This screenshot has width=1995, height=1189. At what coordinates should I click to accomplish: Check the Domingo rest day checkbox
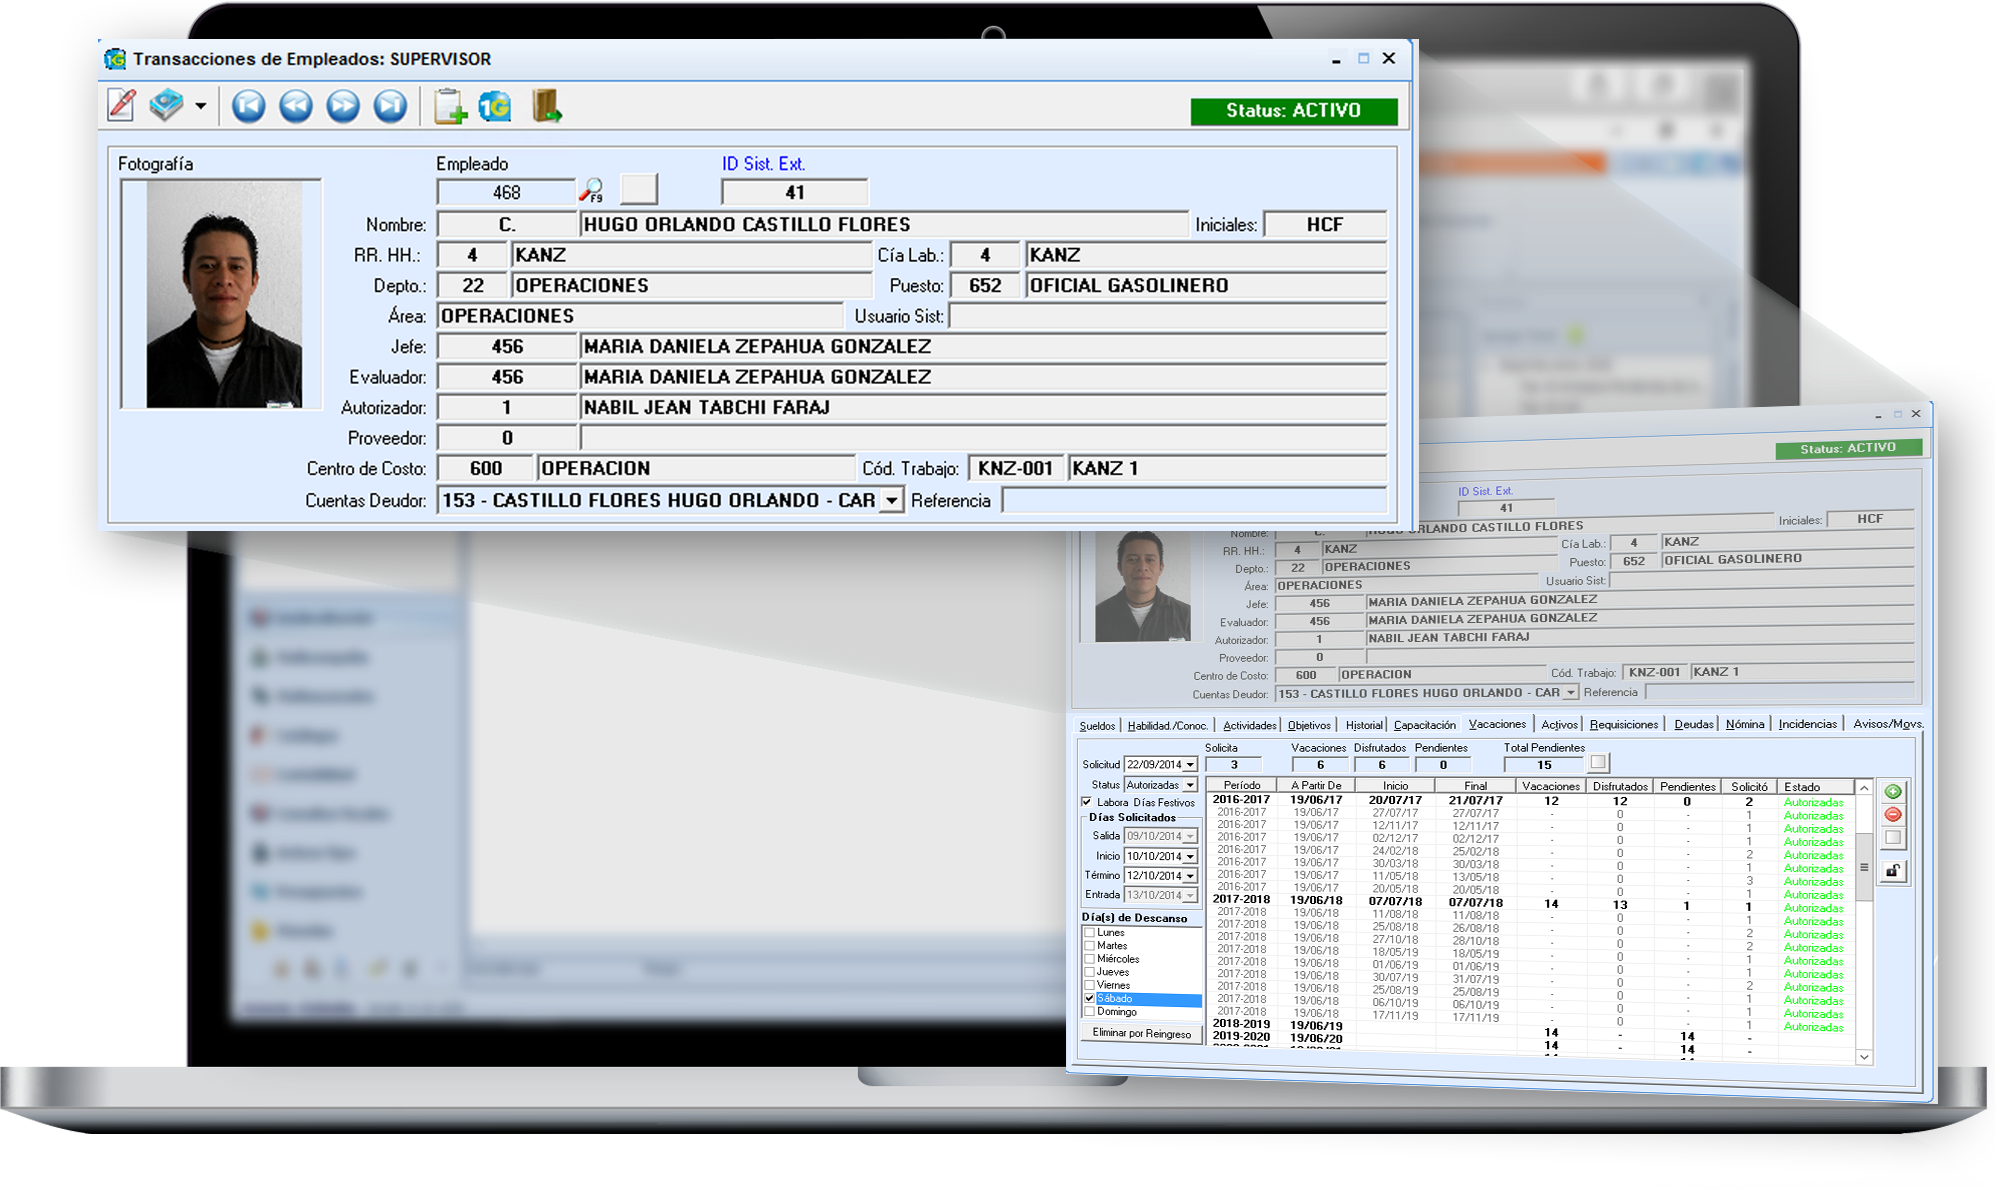[1090, 1012]
